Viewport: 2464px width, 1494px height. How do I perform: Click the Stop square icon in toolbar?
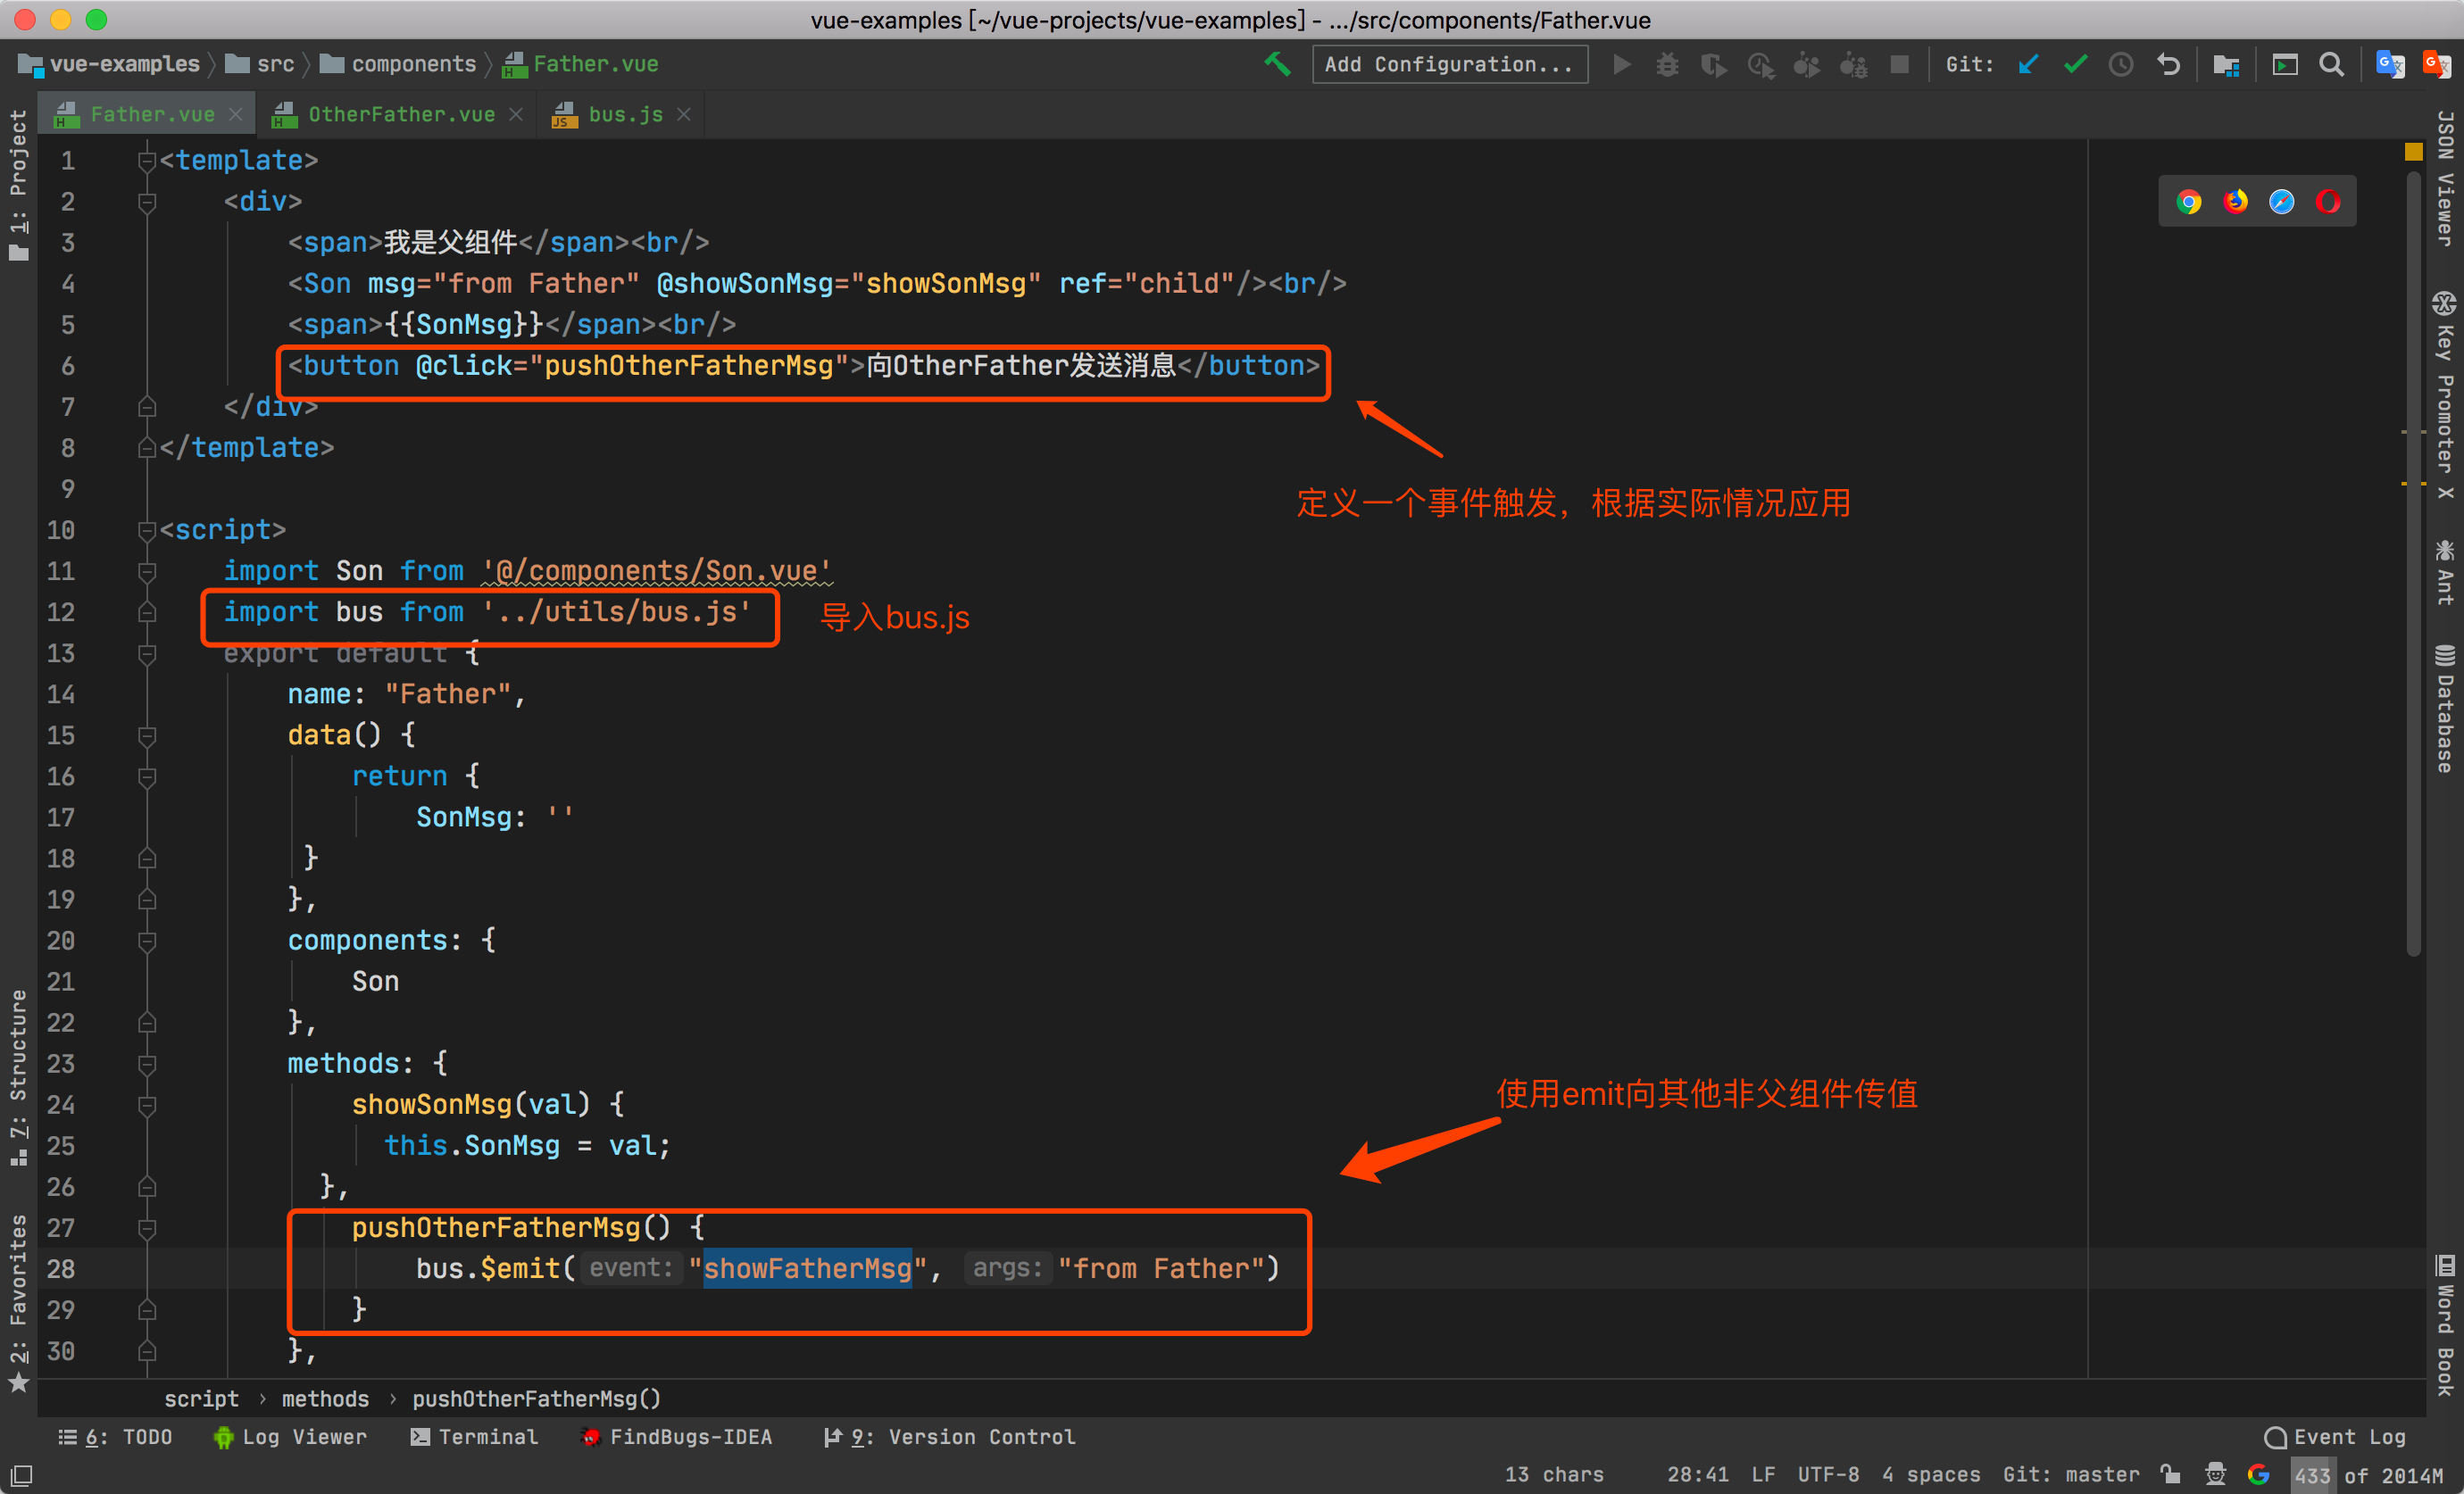[x=1899, y=64]
